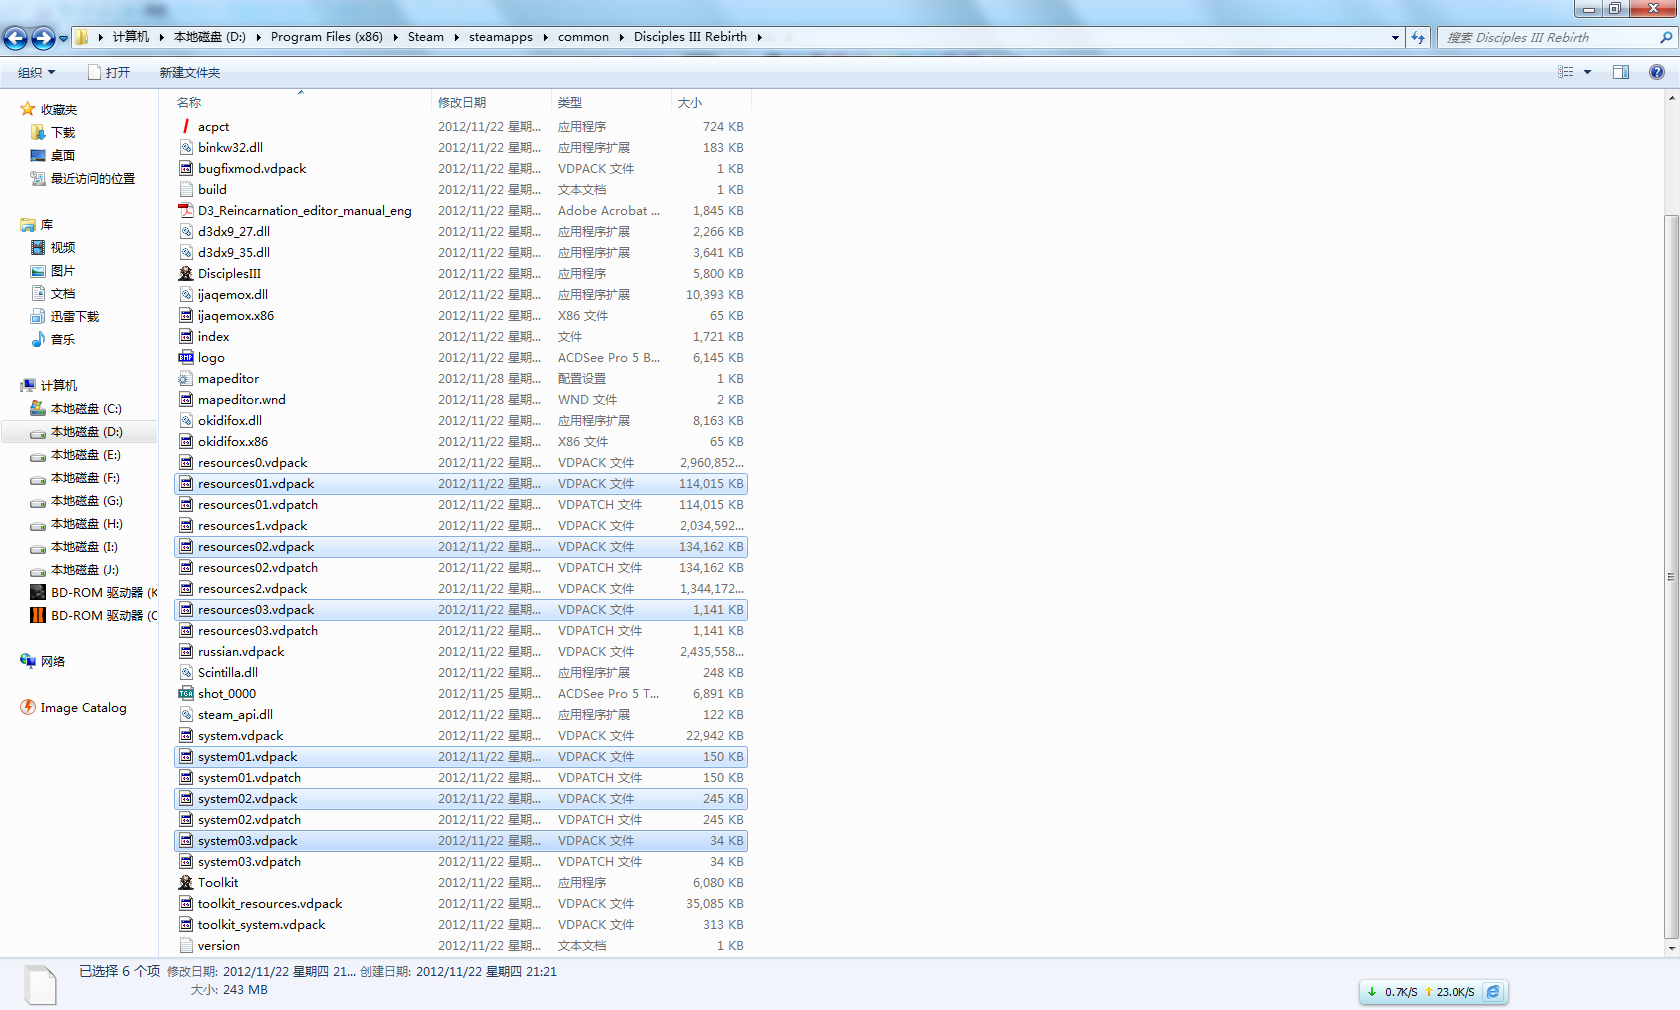Select the acpct application icon
This screenshot has height=1010, width=1680.
186,127
